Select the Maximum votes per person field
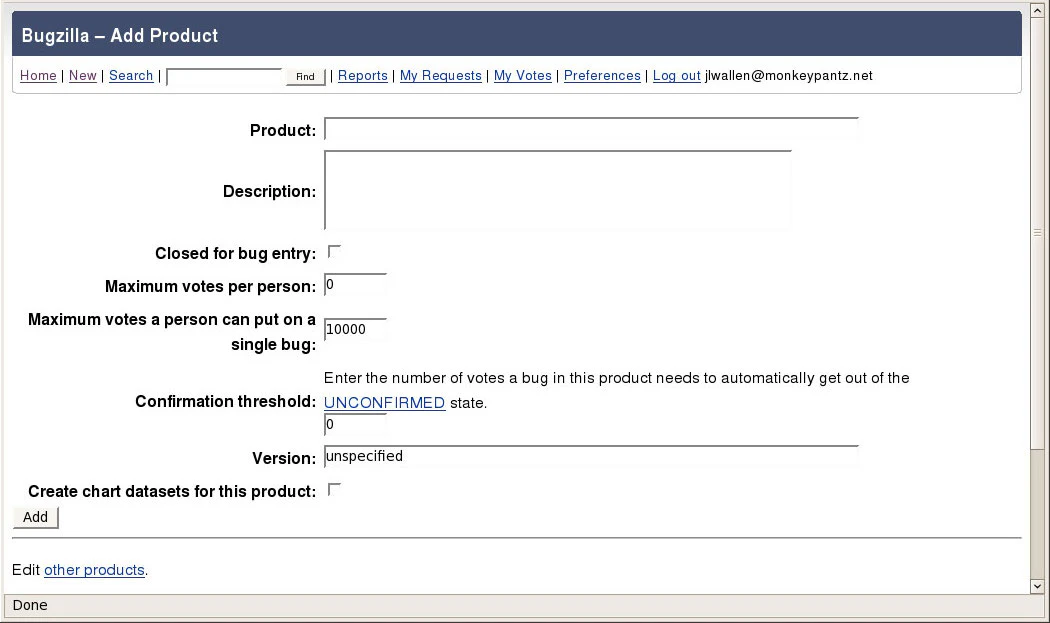This screenshot has width=1050, height=623. click(355, 284)
